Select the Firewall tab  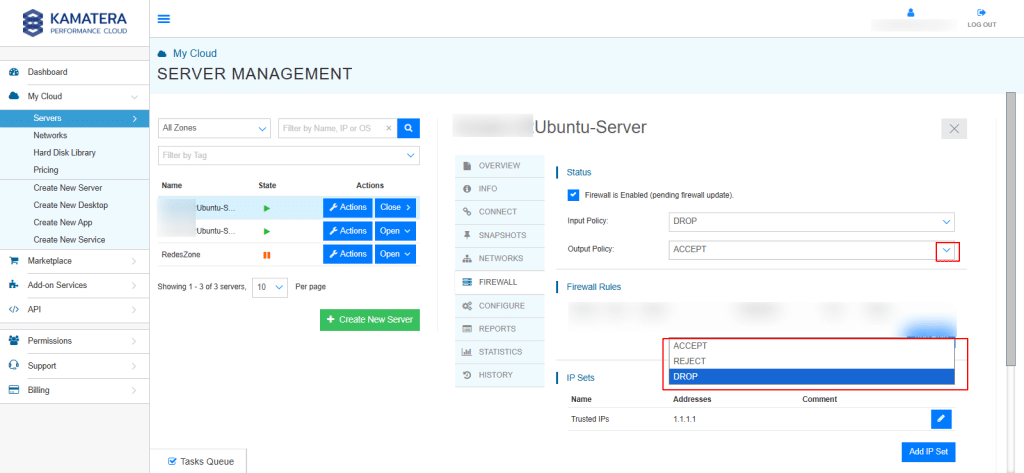[x=499, y=282]
